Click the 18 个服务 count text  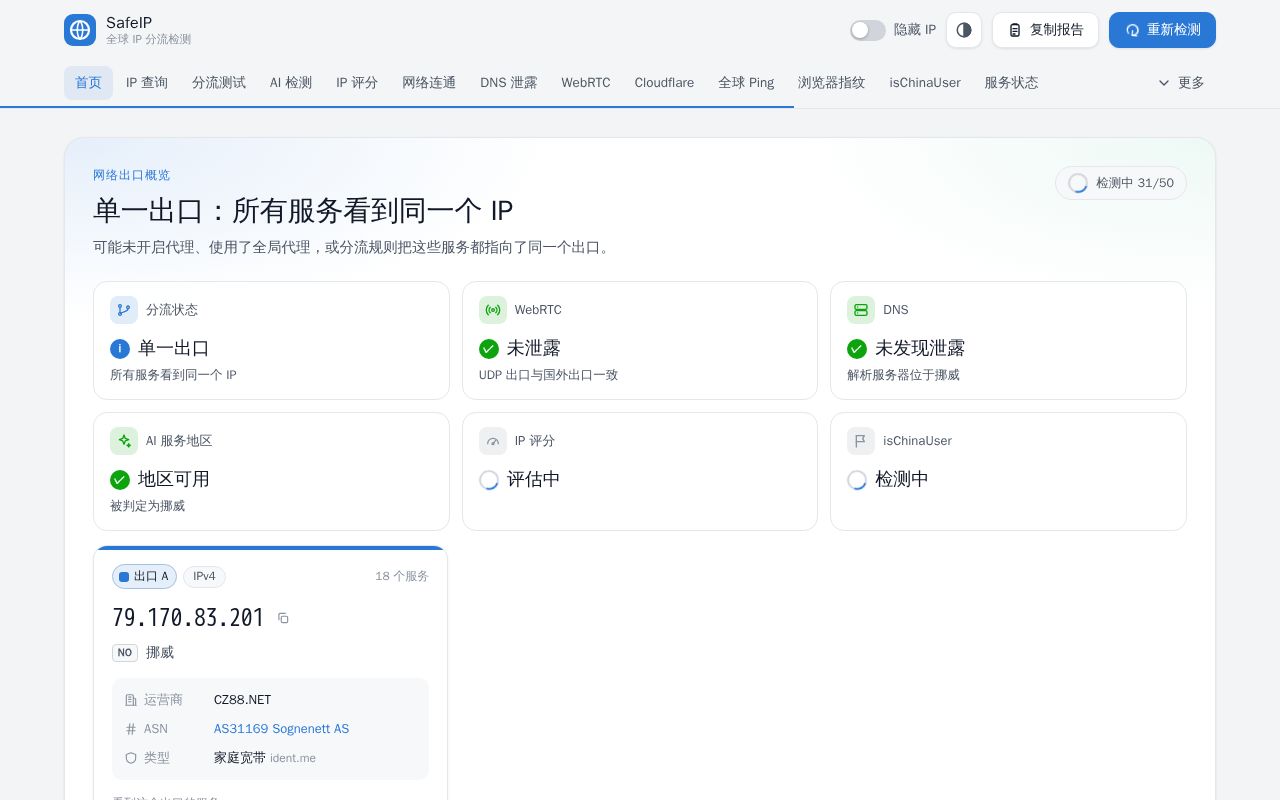point(402,577)
